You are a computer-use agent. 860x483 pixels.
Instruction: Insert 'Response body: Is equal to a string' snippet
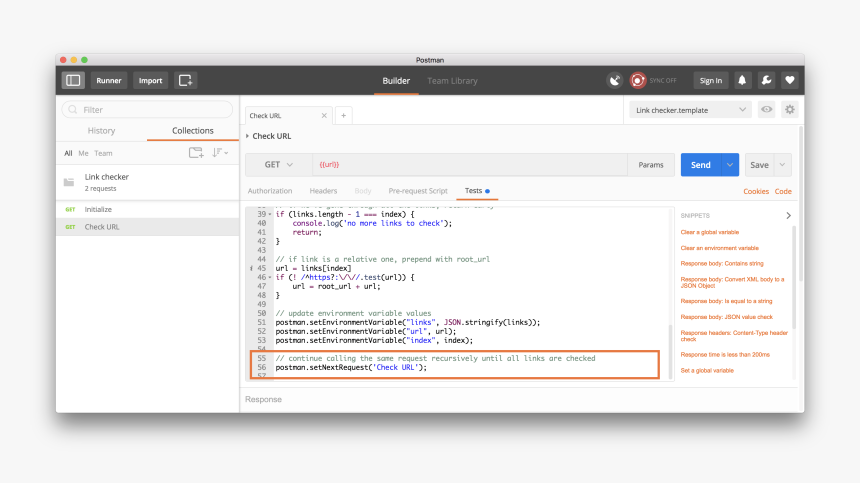pos(726,301)
